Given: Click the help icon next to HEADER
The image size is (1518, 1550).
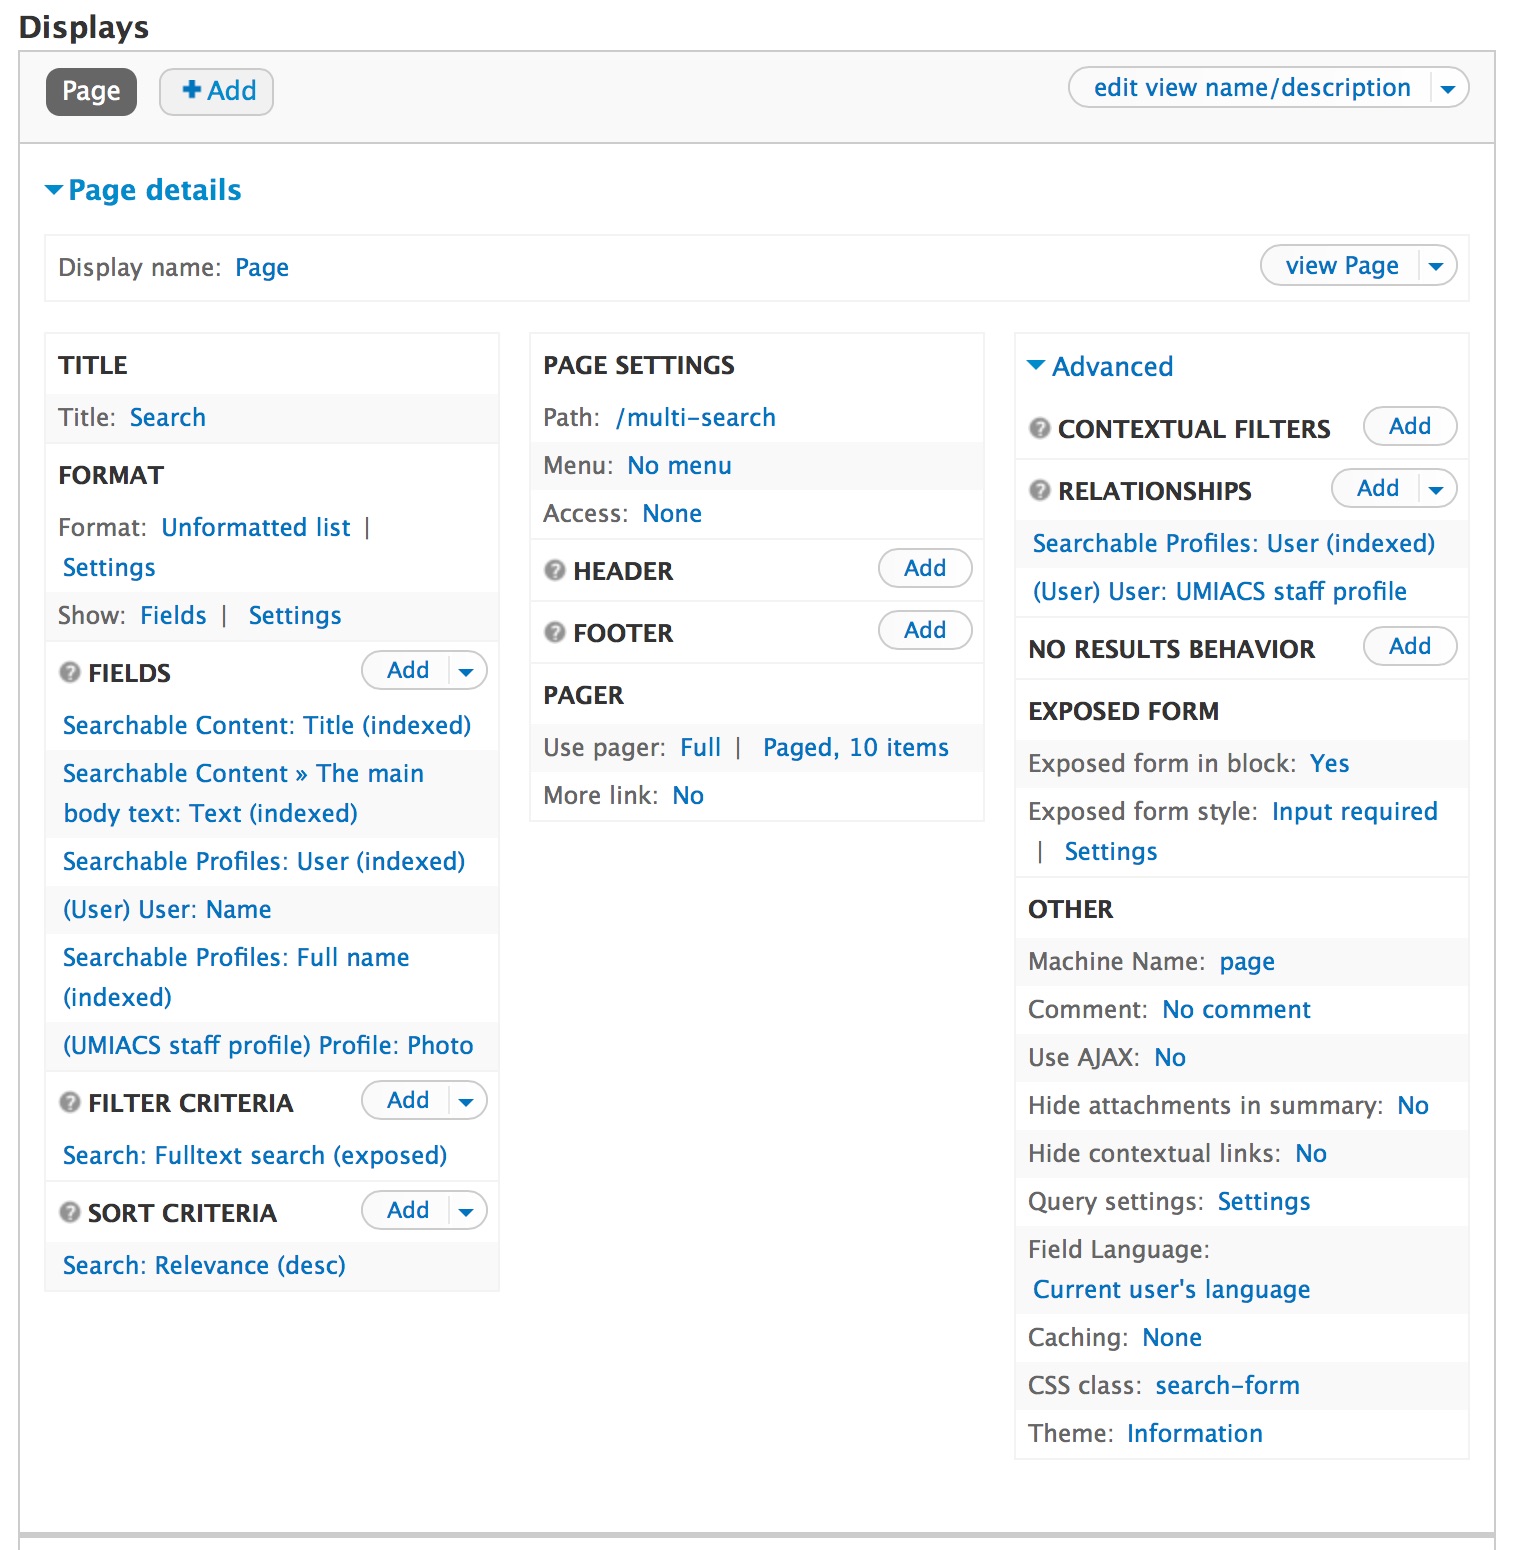Looking at the screenshot, I should 555,570.
